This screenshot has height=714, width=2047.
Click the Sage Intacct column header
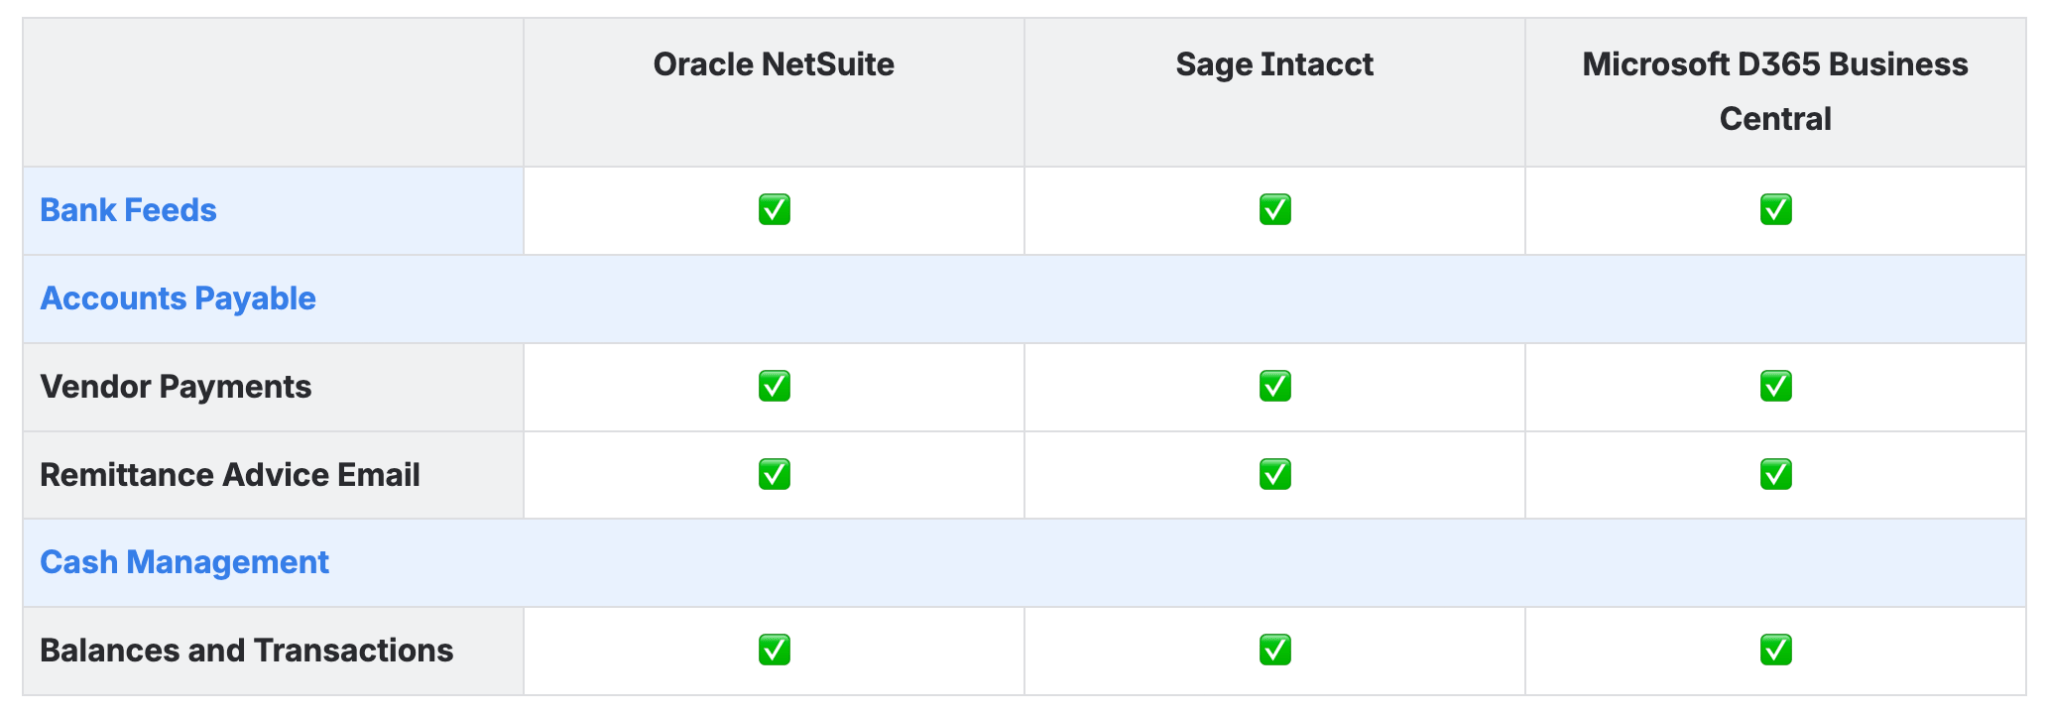[1275, 64]
